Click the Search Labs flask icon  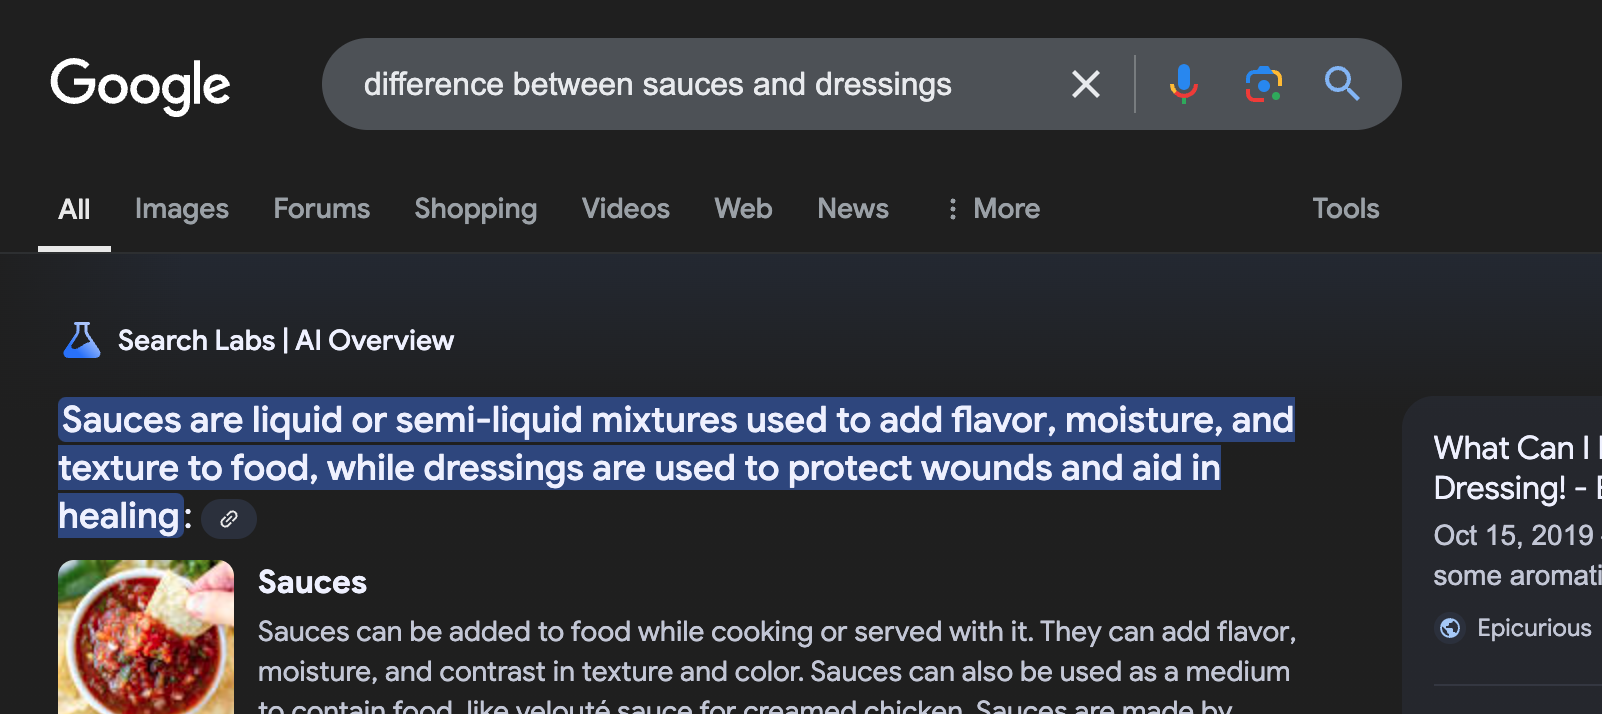[82, 340]
